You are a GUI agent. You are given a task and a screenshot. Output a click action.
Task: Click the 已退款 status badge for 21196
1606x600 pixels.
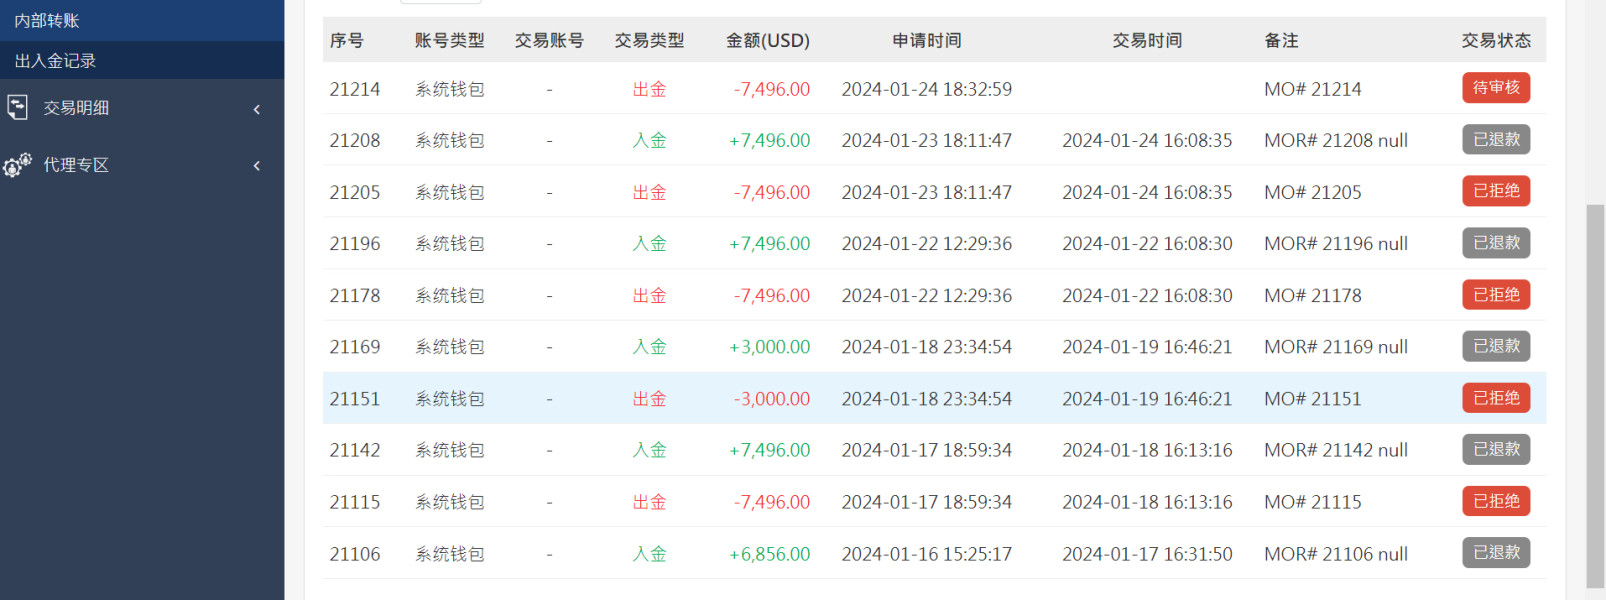1496,243
